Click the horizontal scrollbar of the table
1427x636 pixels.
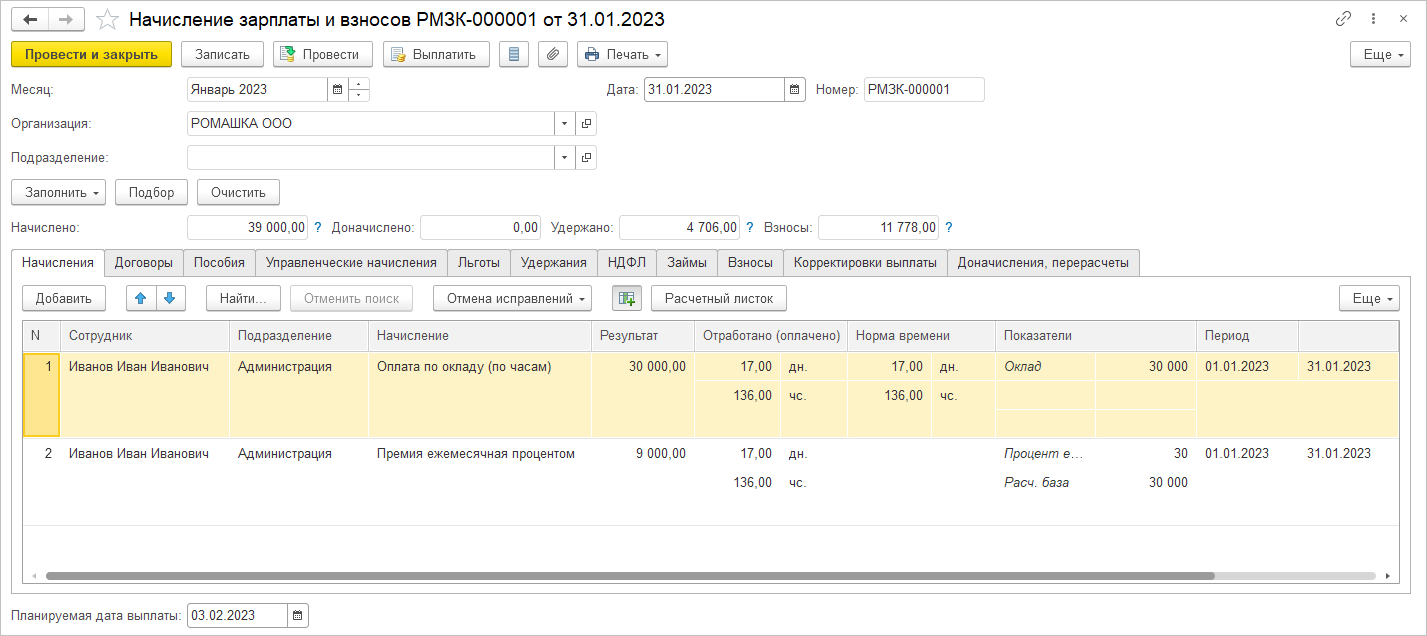pyautogui.click(x=630, y=577)
